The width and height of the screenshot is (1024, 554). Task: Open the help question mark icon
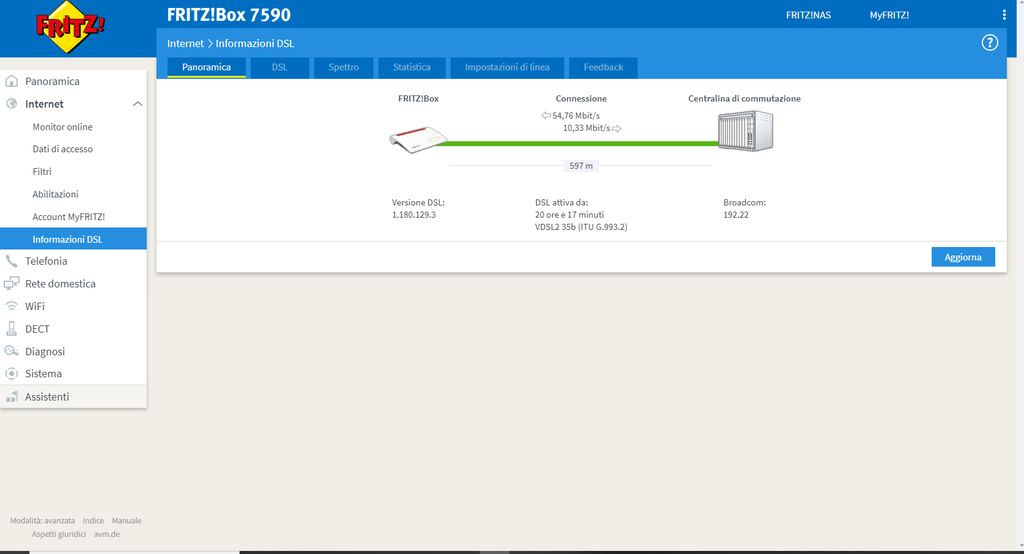[989, 43]
